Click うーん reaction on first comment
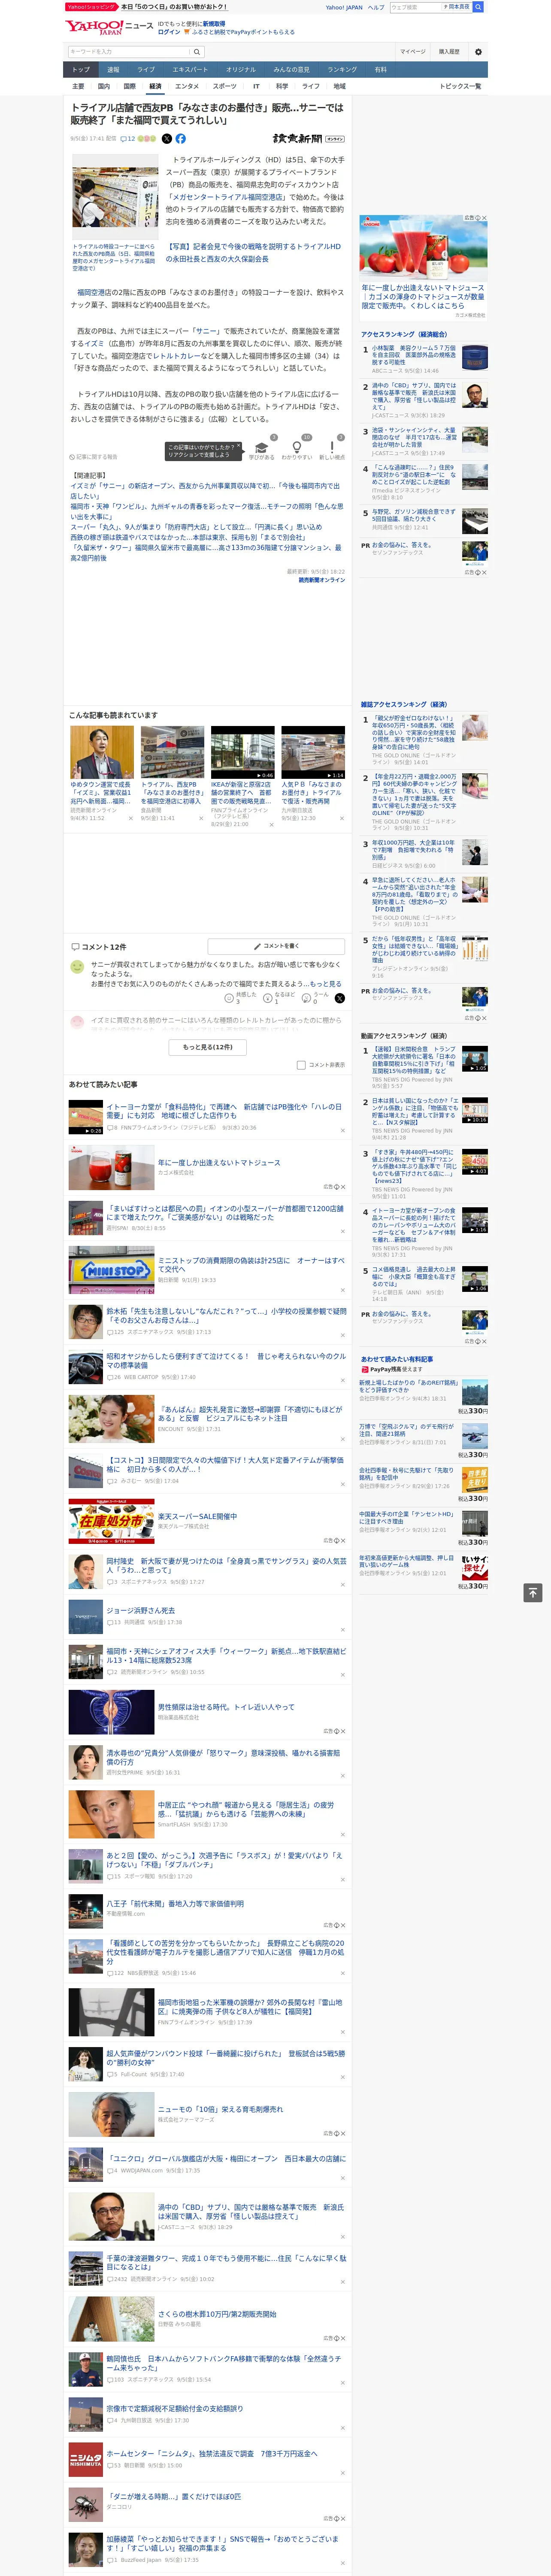This screenshot has width=551, height=2576. 316,998
